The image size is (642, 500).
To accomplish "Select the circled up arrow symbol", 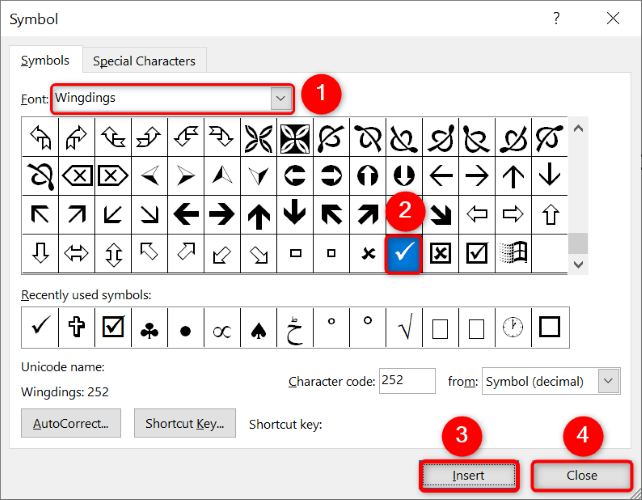I will [x=368, y=176].
